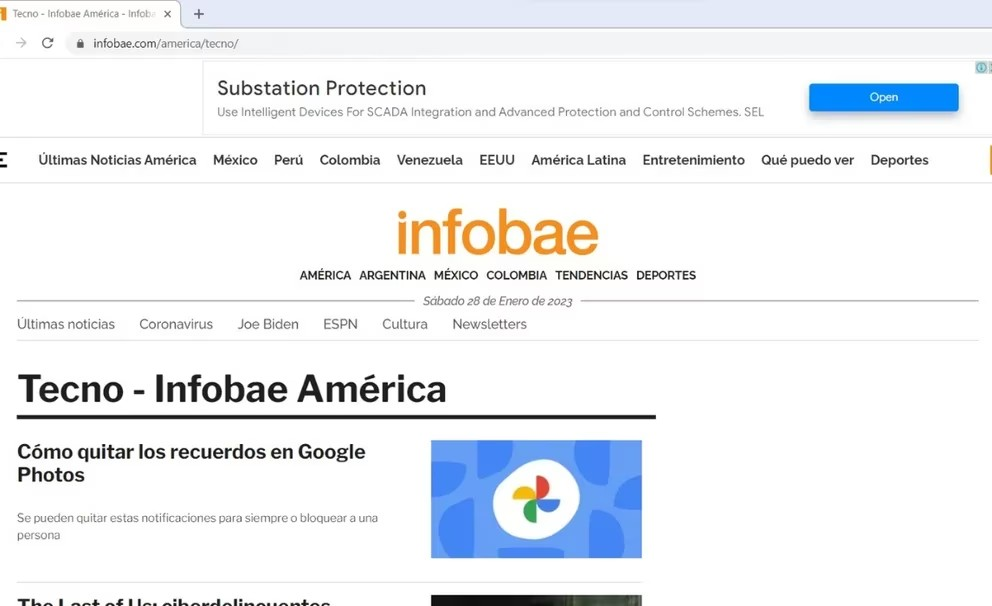Open the DEPORTES link under the logo
Image resolution: width=992 pixels, height=606 pixels.
[666, 275]
